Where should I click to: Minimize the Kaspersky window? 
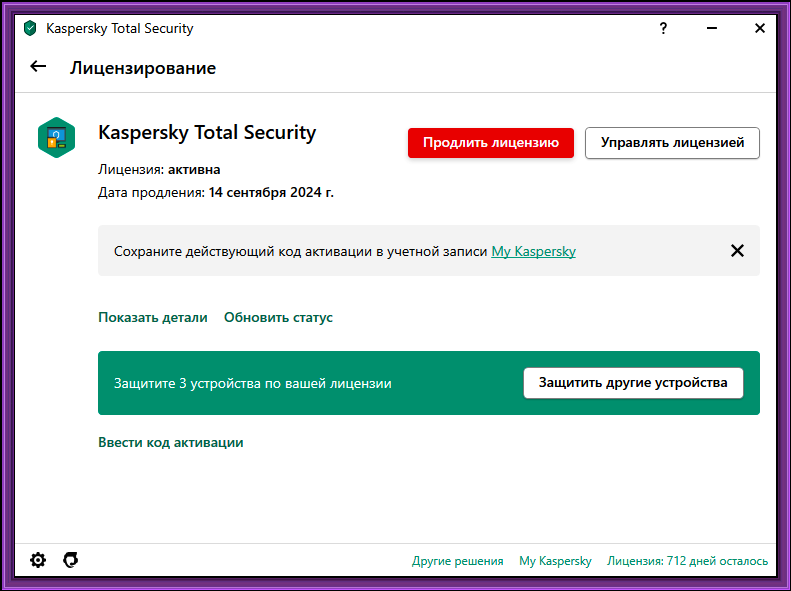(x=712, y=28)
